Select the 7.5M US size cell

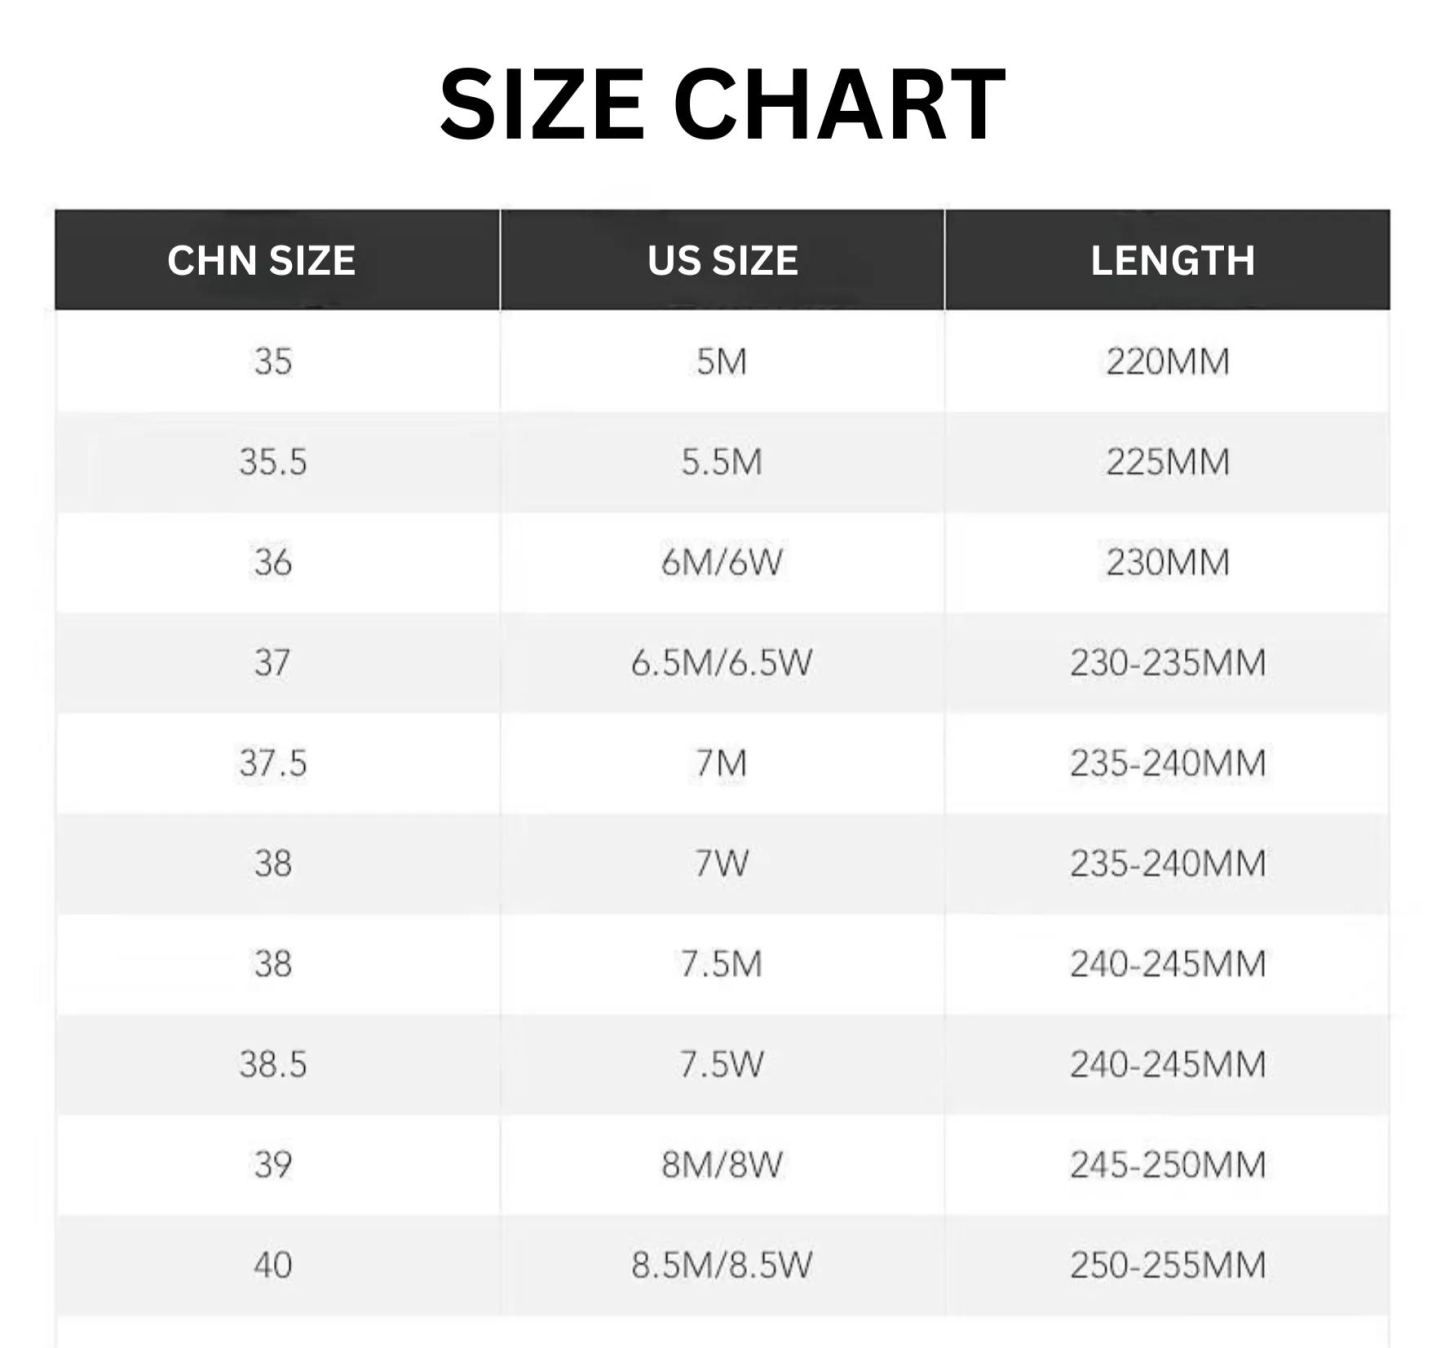click(722, 964)
